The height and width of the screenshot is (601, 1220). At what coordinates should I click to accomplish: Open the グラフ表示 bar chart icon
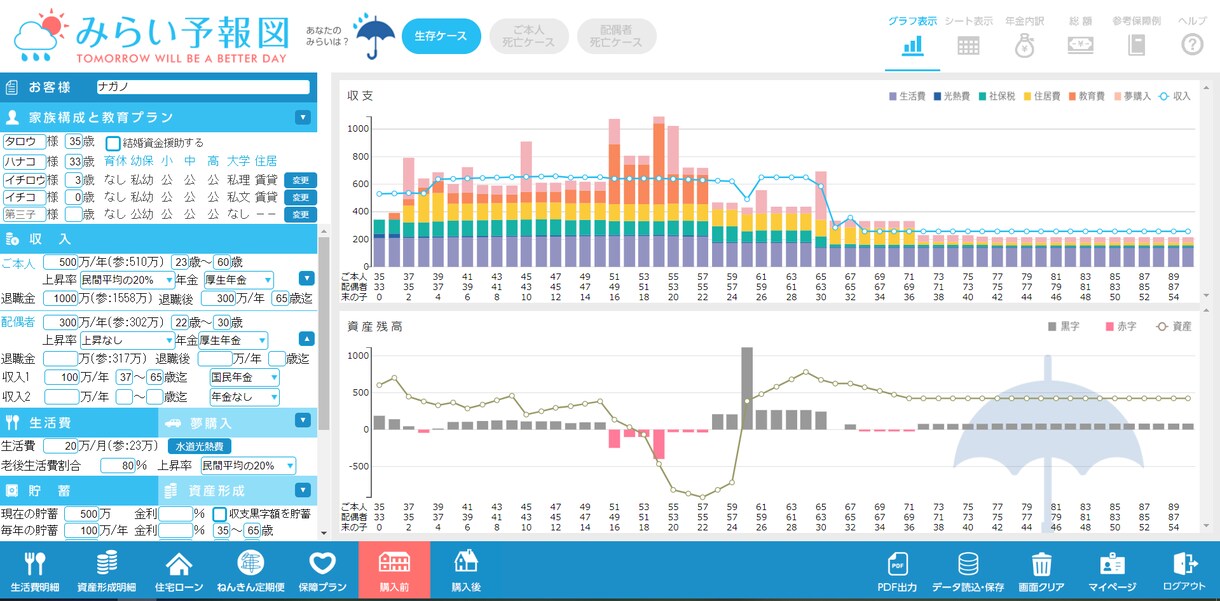[x=912, y=45]
